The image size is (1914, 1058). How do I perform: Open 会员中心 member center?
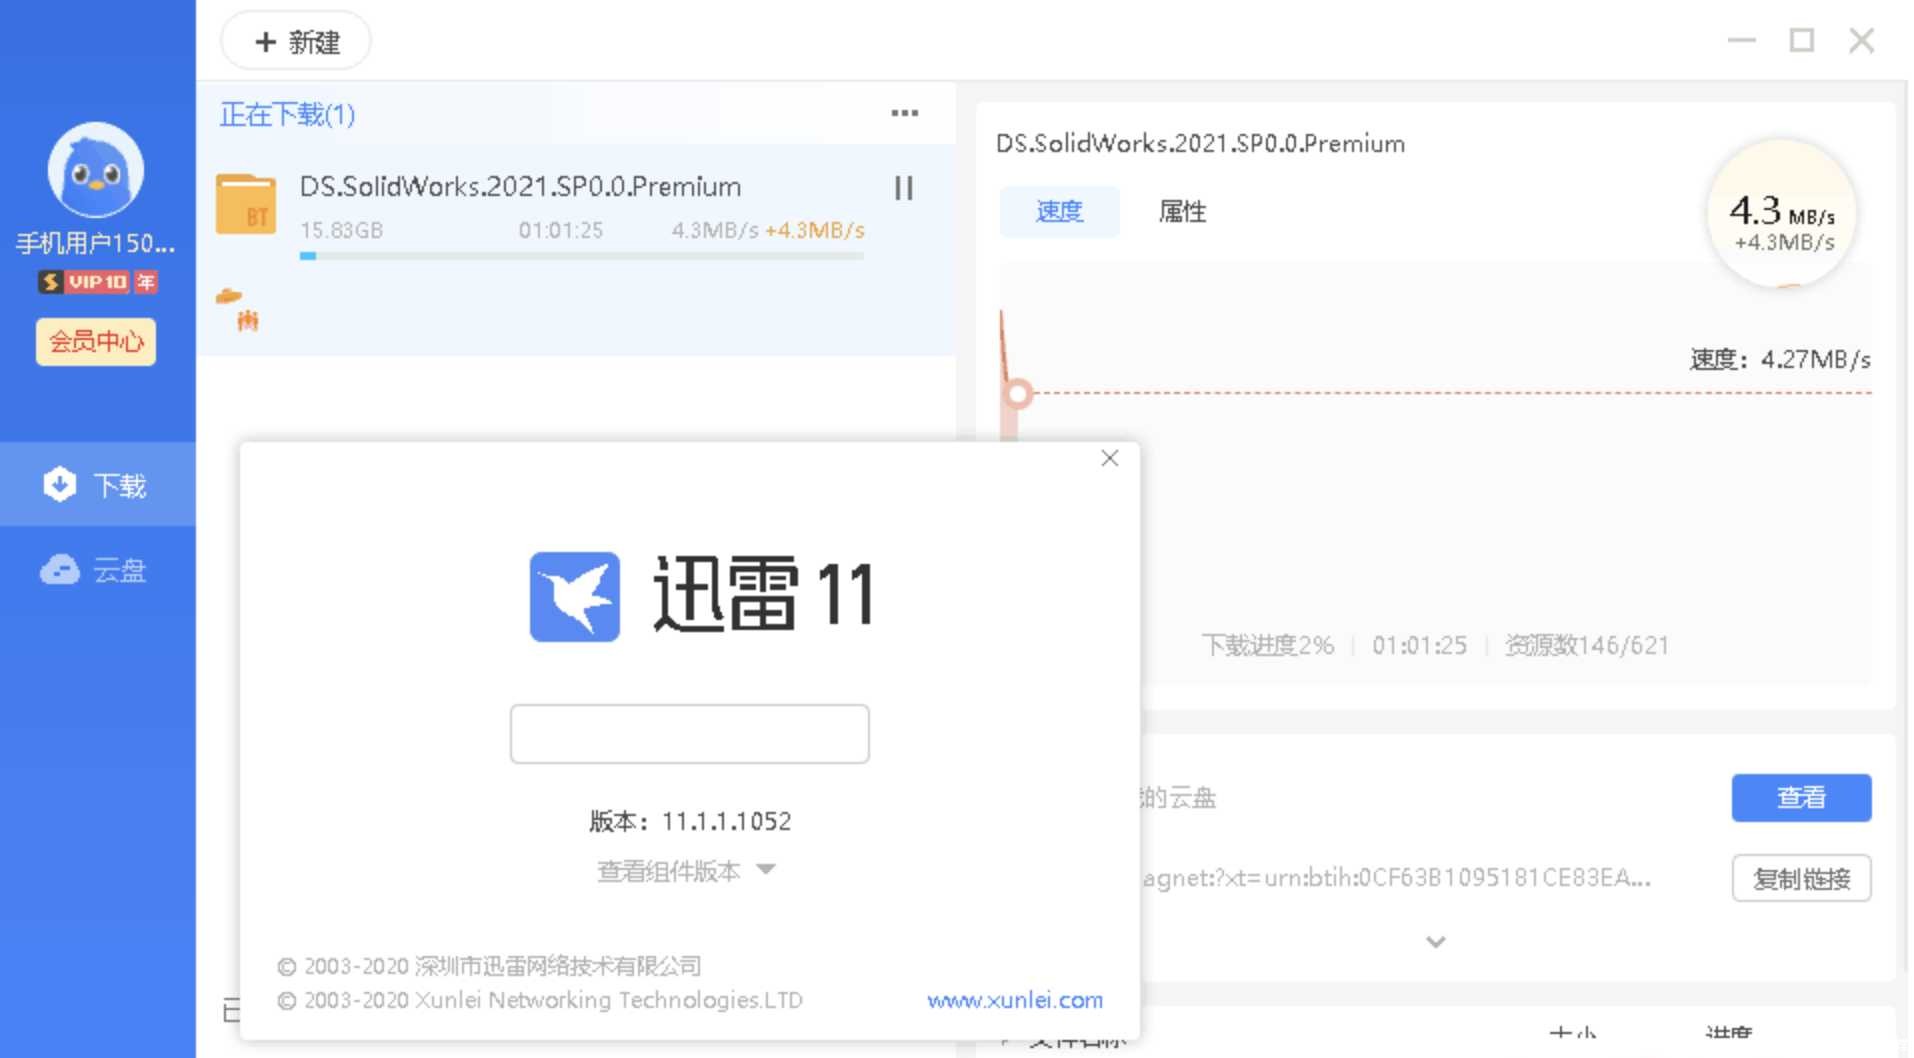[x=96, y=342]
